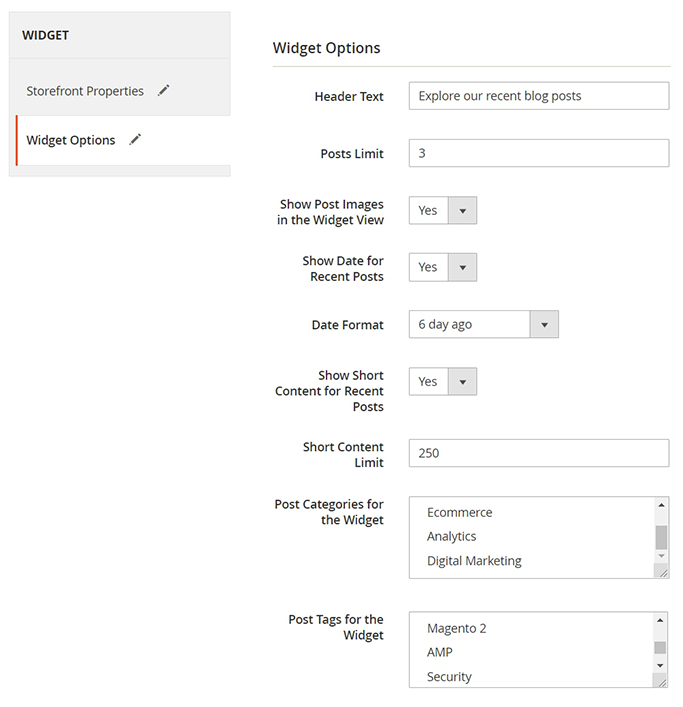Click the Short Content Limit field
The height and width of the screenshot is (707, 683).
538,453
